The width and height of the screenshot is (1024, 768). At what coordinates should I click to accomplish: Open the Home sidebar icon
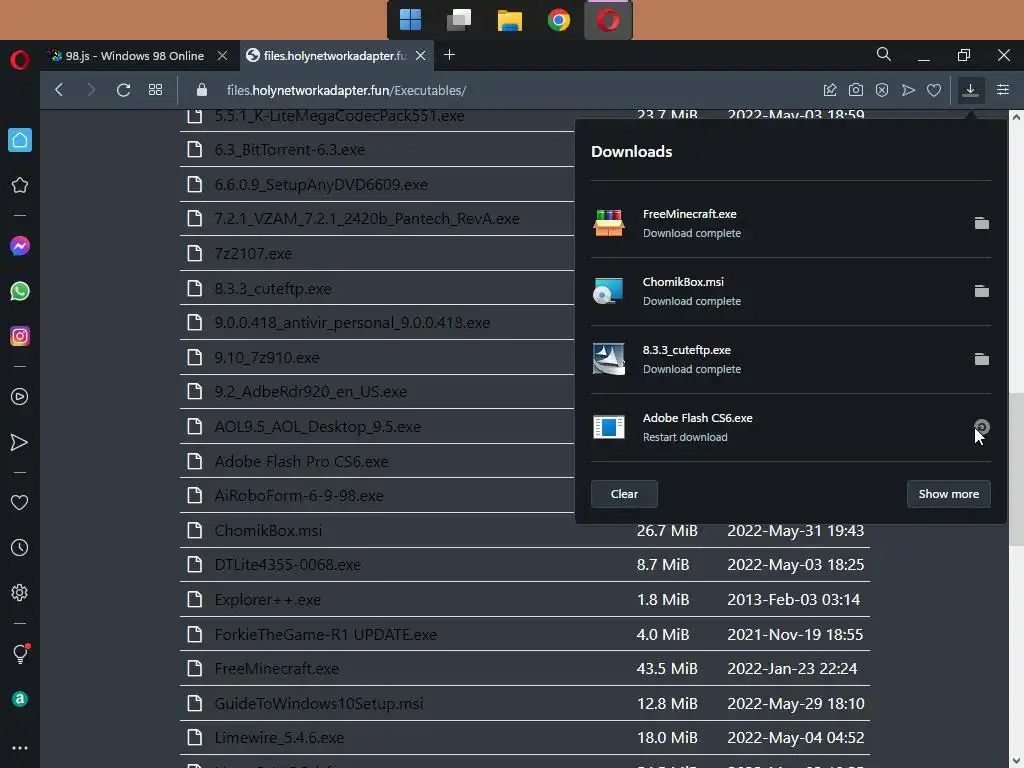(x=20, y=140)
